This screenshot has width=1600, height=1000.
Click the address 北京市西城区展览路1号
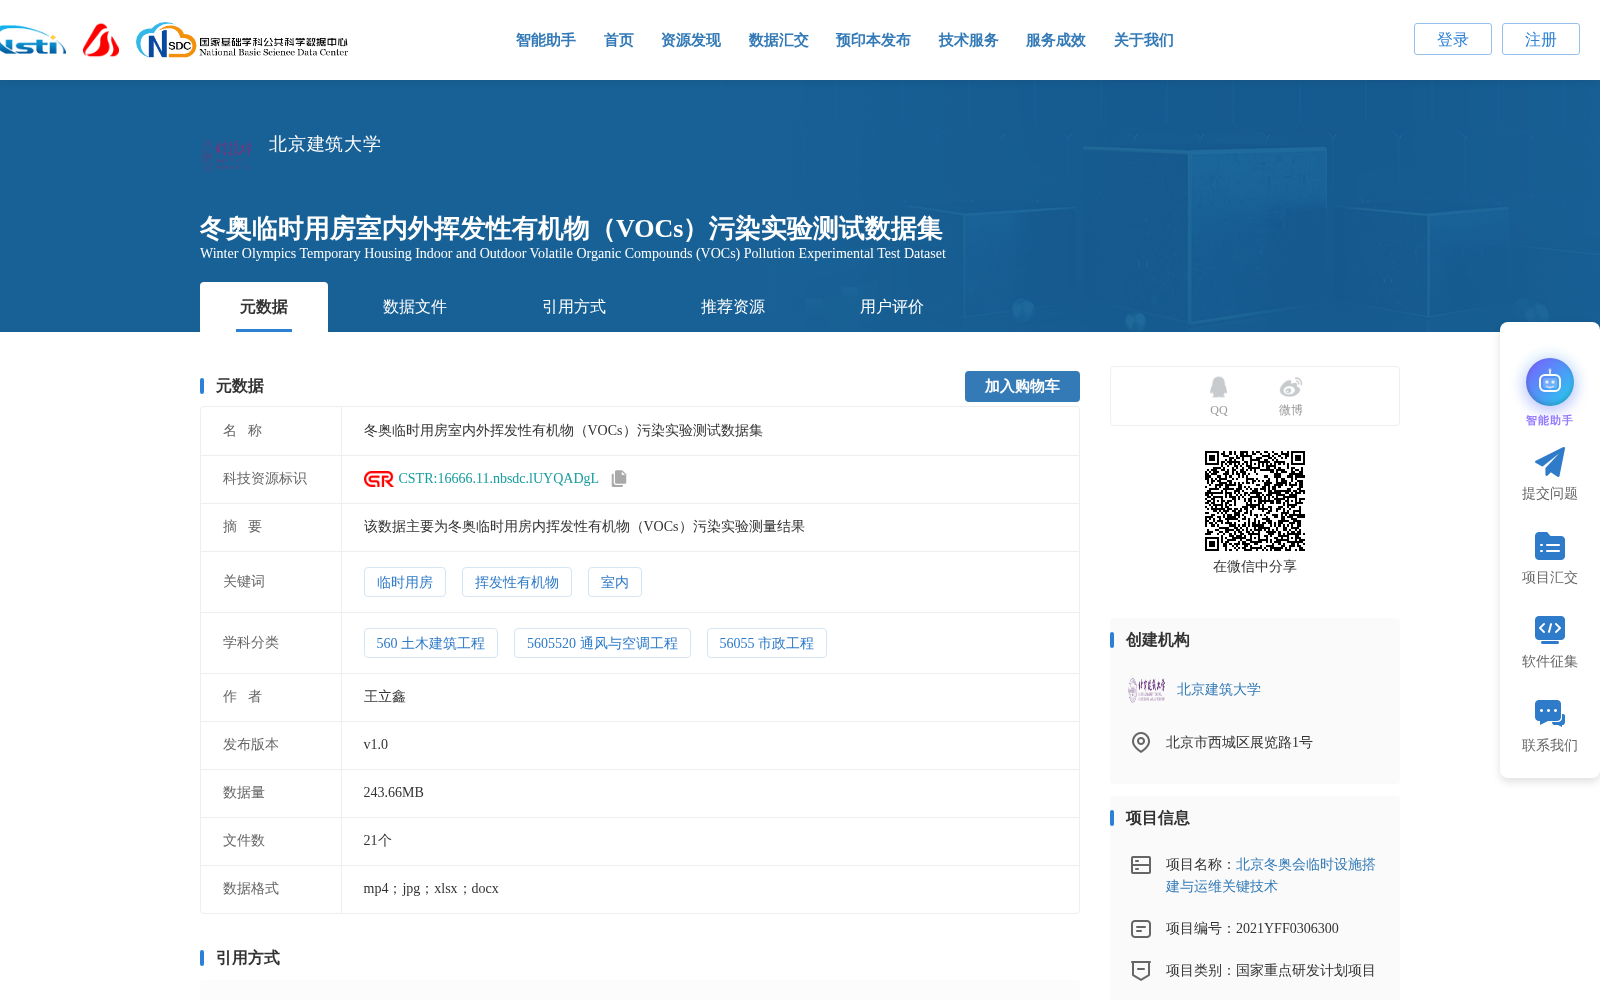(1239, 743)
